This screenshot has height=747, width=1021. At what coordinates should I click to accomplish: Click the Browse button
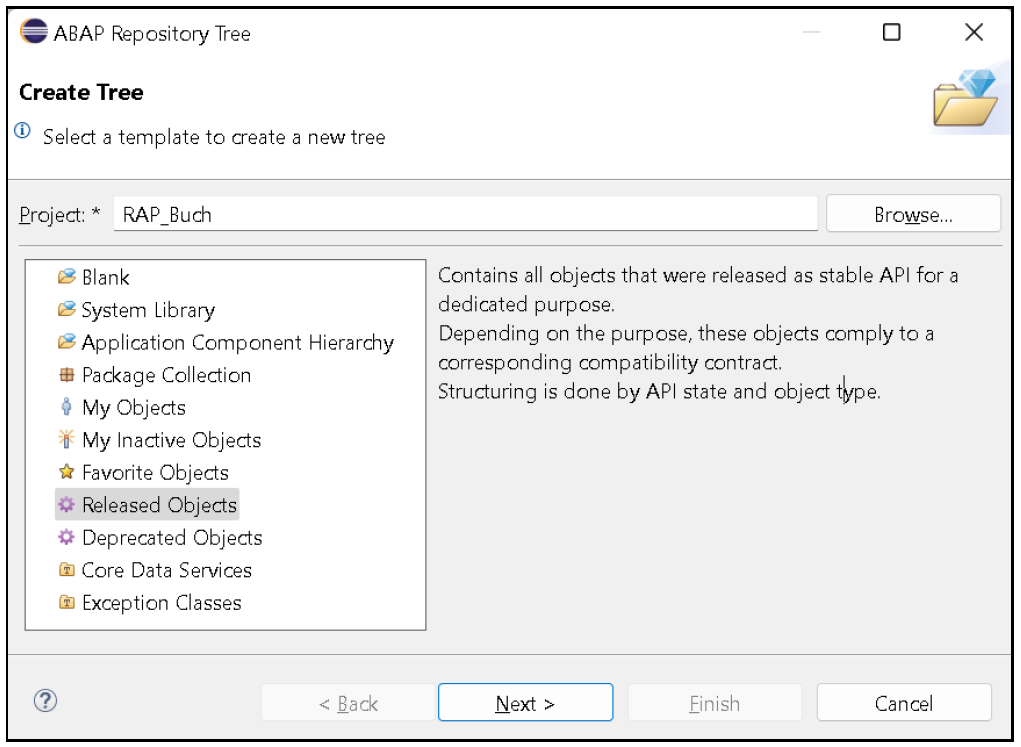(912, 213)
